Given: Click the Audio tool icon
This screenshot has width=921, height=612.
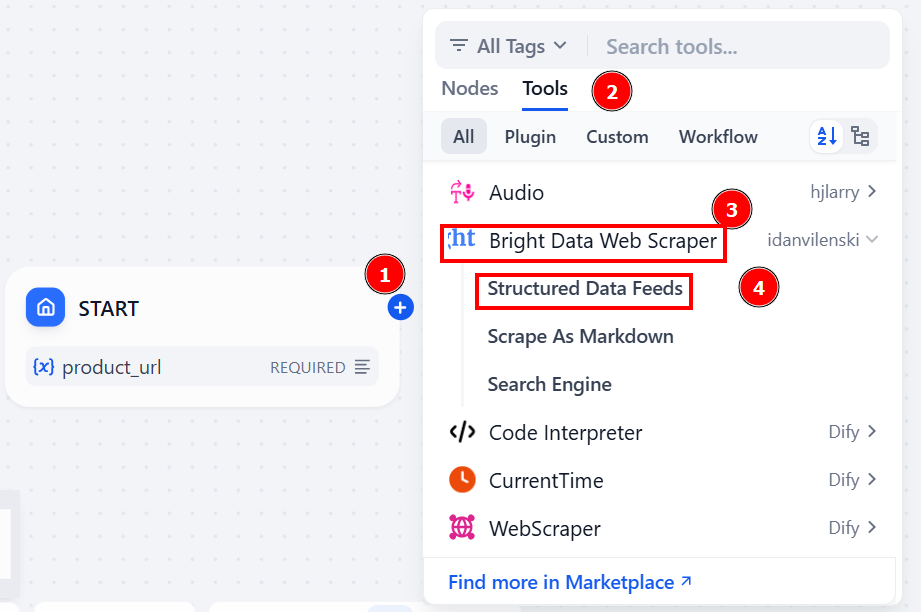Looking at the screenshot, I should point(462,192).
